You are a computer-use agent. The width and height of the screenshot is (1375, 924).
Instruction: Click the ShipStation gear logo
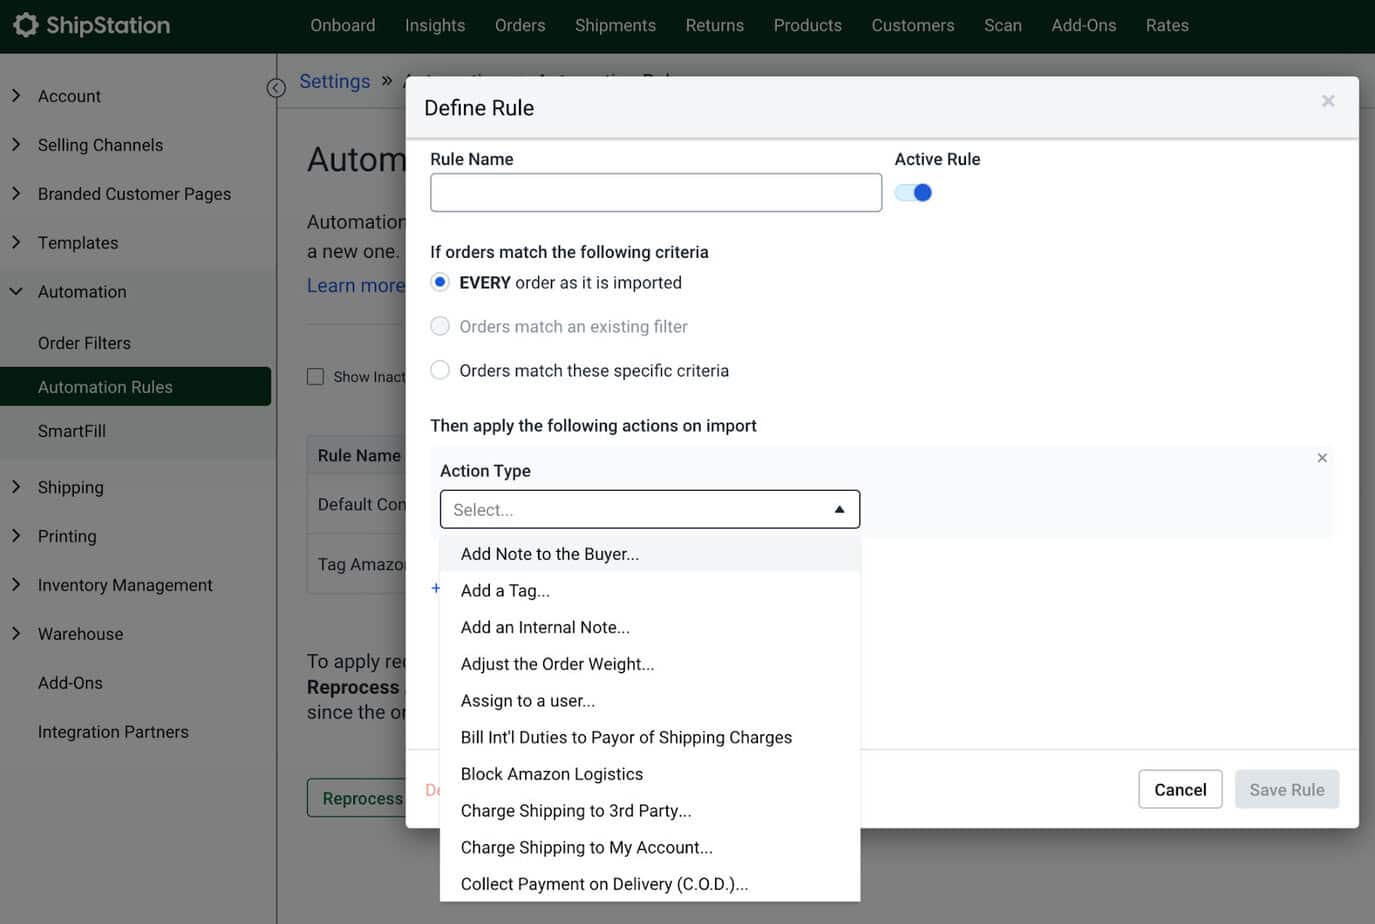26,25
